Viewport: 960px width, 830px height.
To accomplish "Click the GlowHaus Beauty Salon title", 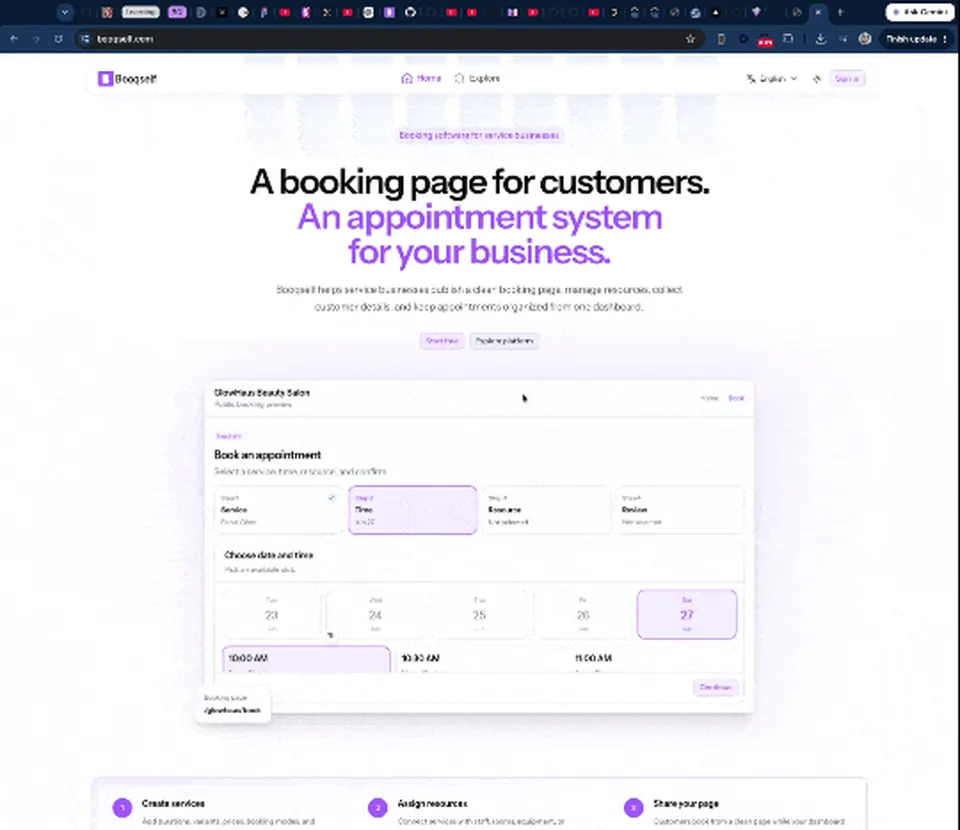I will [261, 393].
